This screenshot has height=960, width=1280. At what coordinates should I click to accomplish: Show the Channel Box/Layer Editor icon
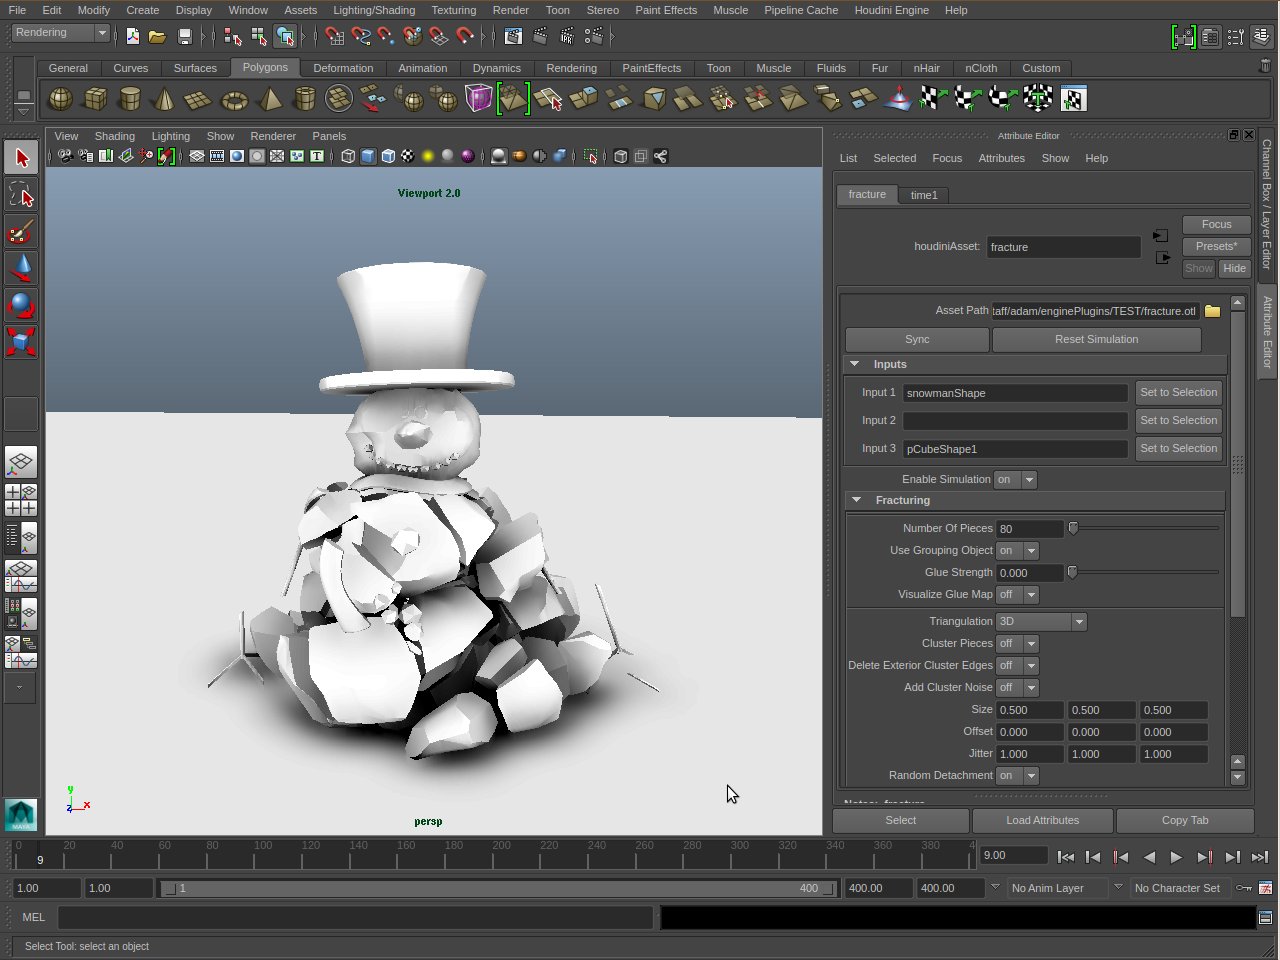point(1260,37)
